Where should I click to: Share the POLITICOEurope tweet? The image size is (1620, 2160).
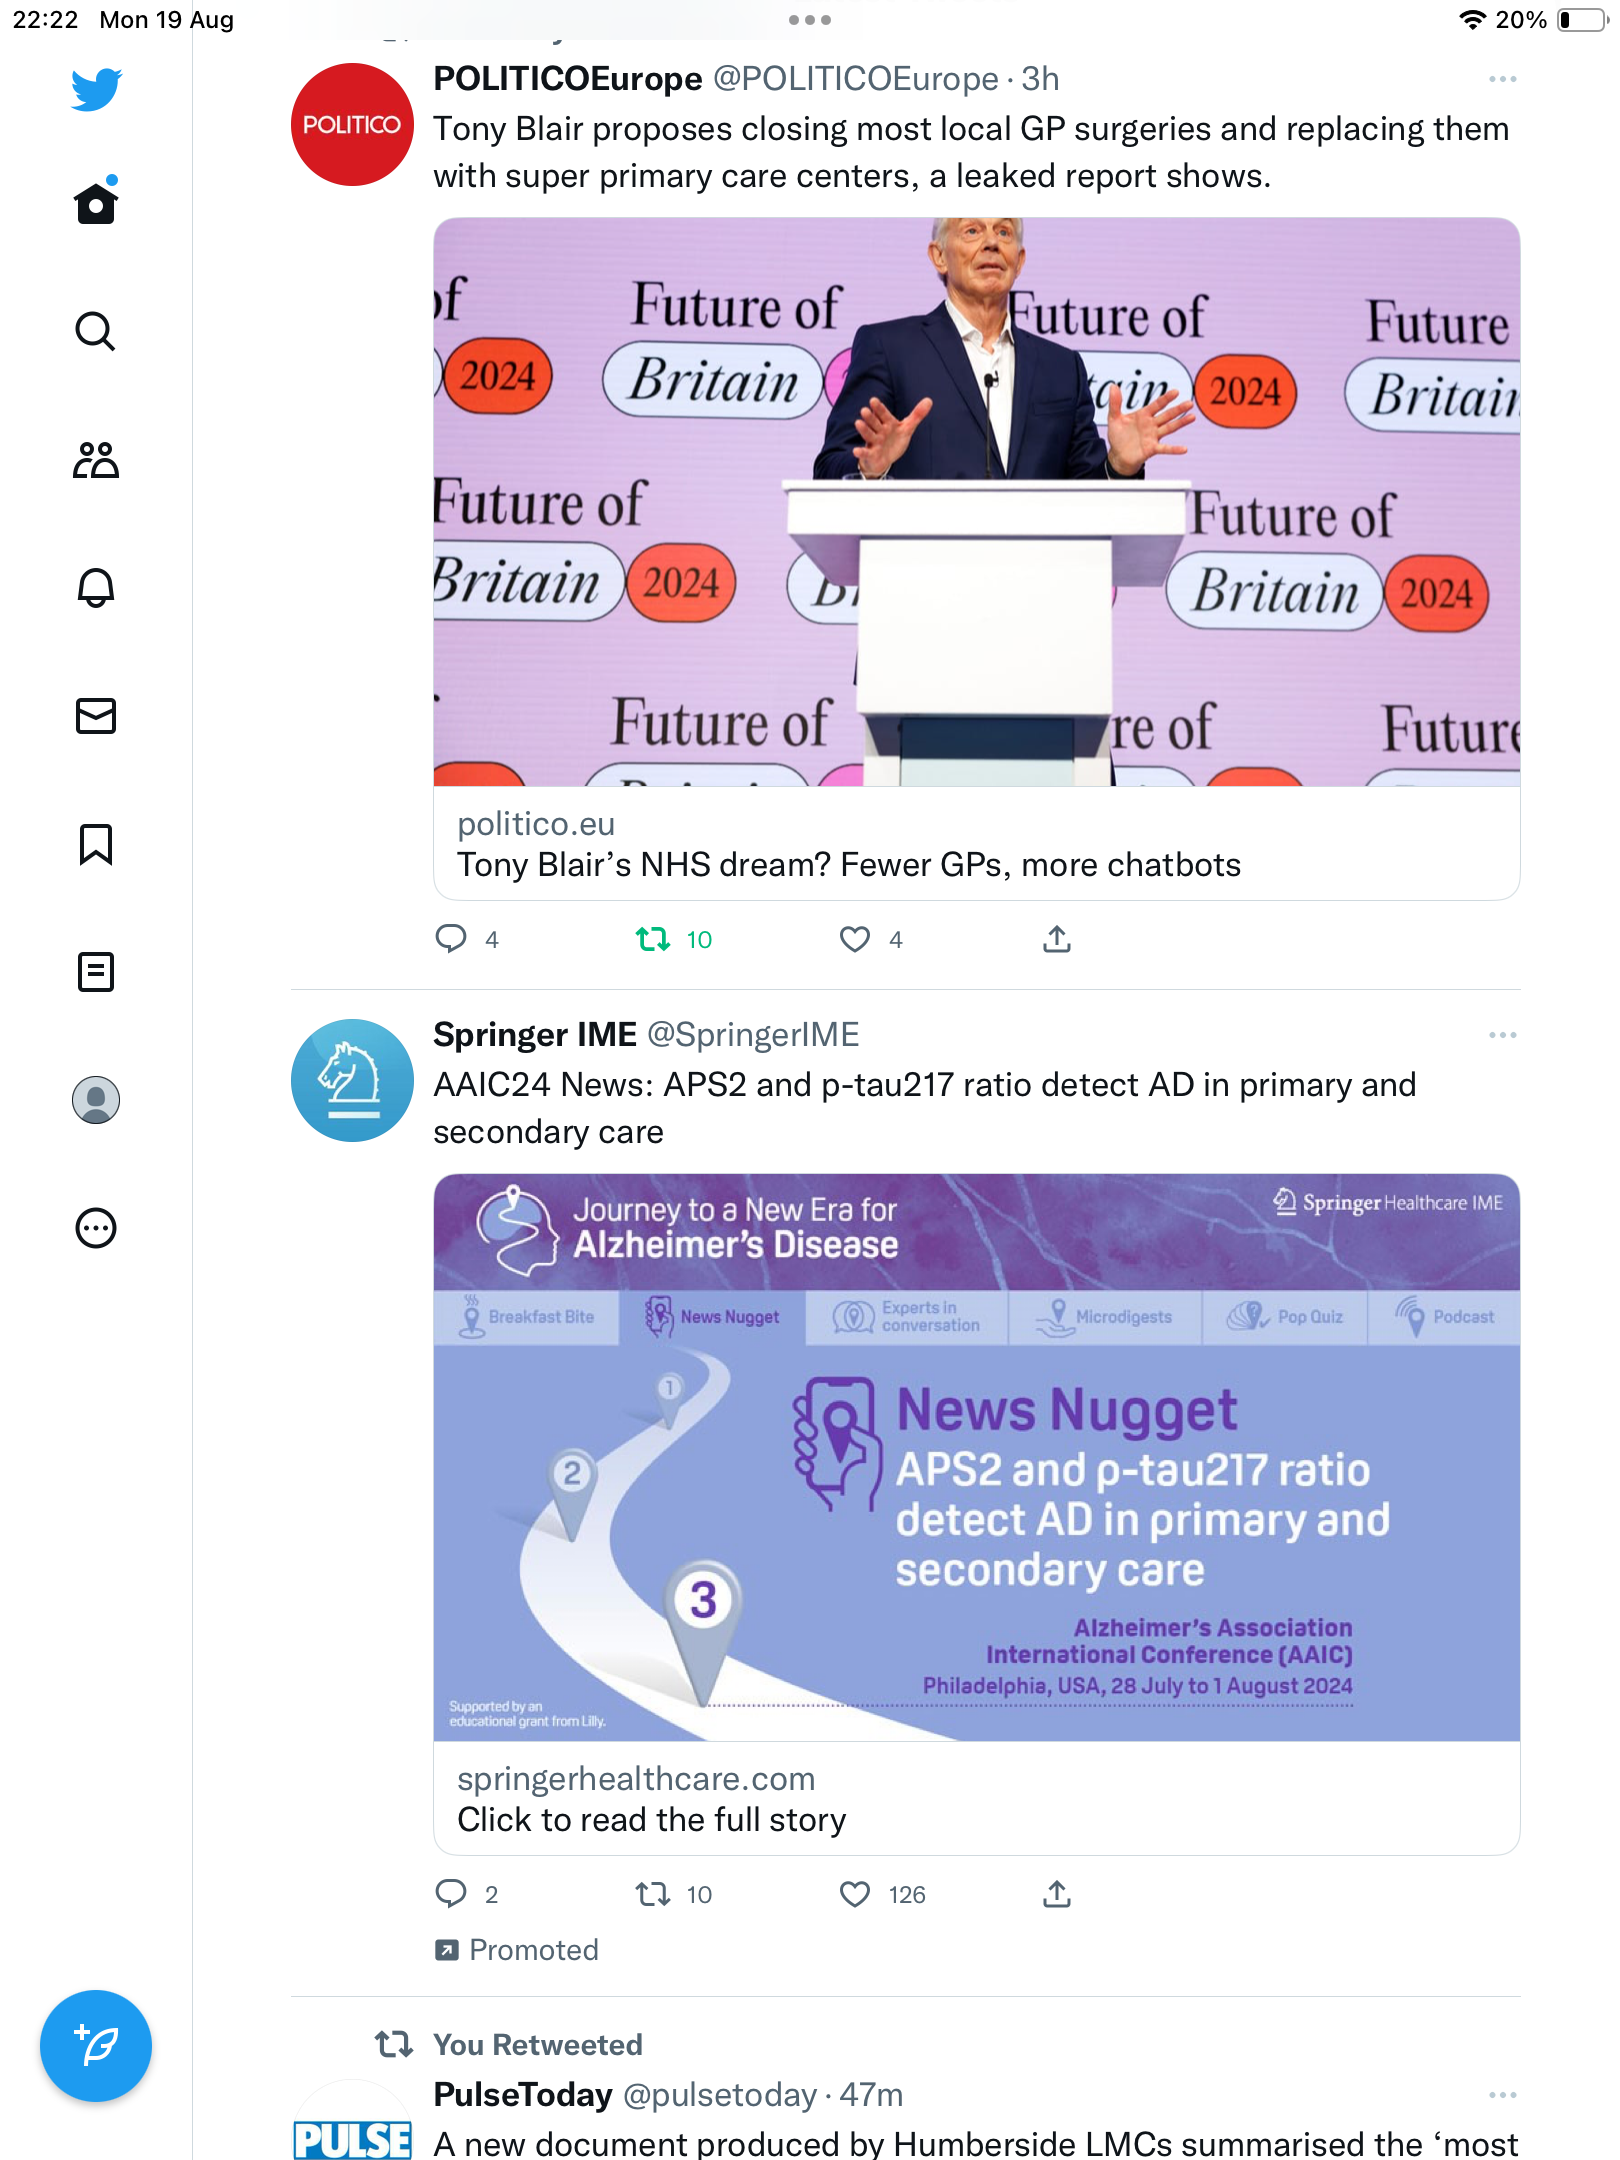1057,940
